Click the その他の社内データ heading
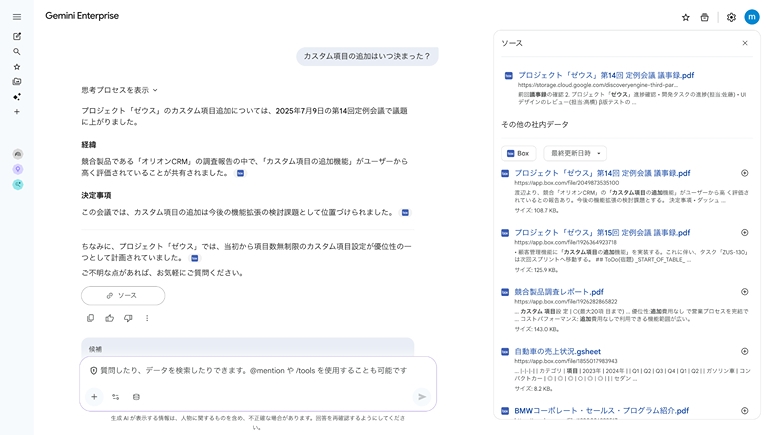 (x=535, y=124)
